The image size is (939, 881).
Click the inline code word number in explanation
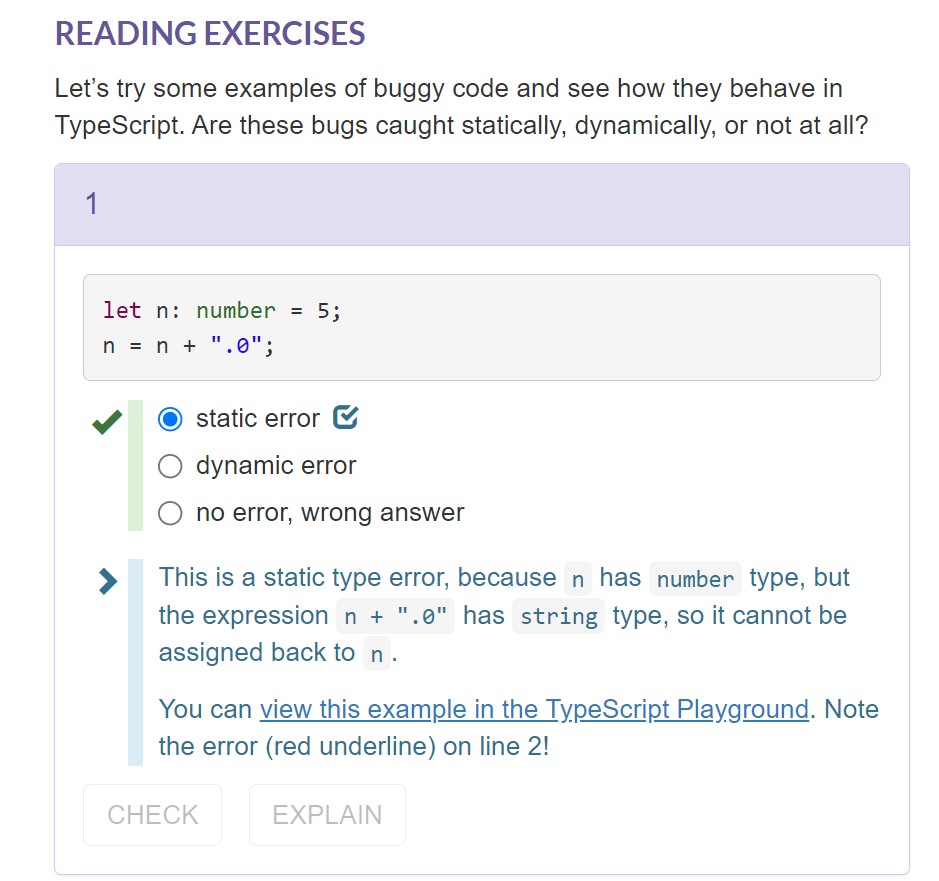(x=695, y=579)
